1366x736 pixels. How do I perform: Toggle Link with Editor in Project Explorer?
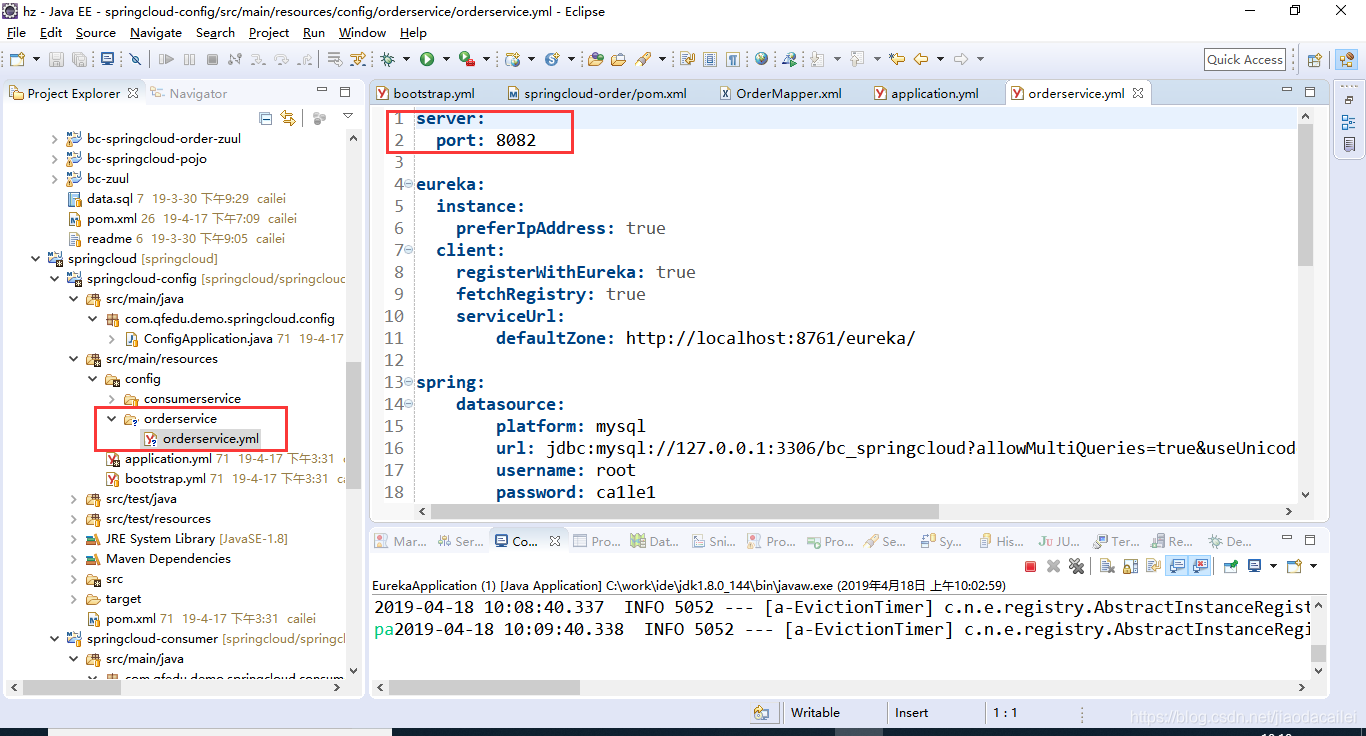[288, 118]
